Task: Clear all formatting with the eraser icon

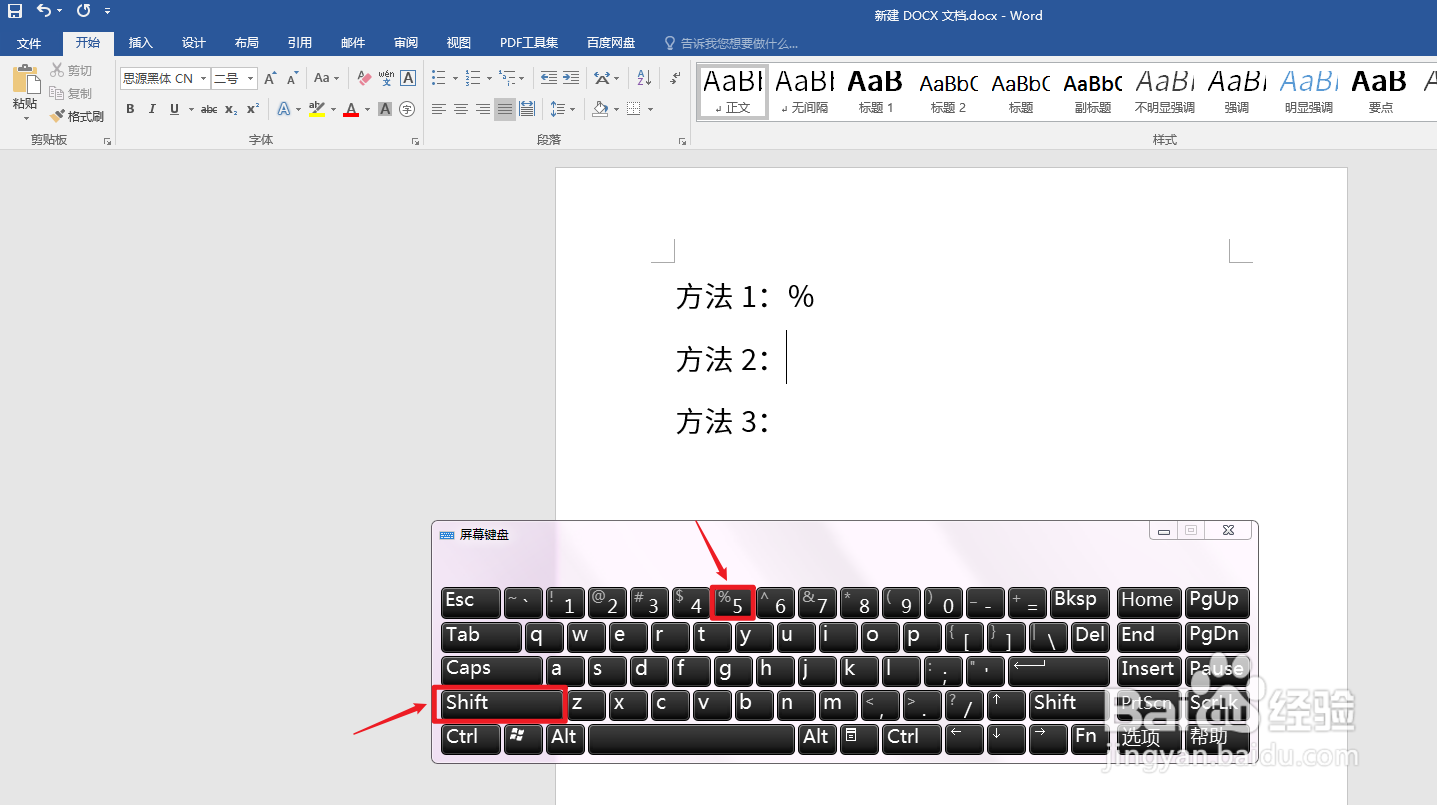Action: click(364, 78)
